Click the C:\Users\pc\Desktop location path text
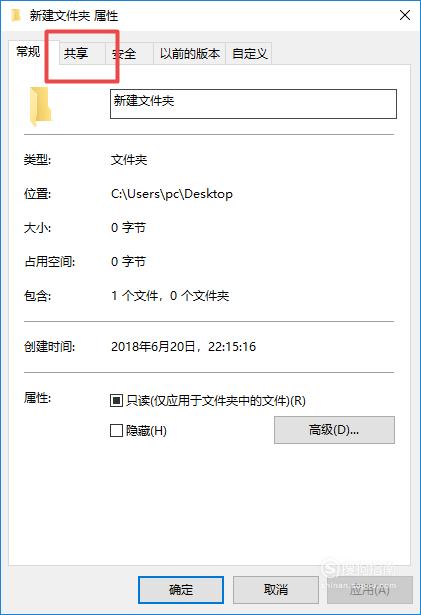The width and height of the screenshot is (421, 615). (172, 194)
